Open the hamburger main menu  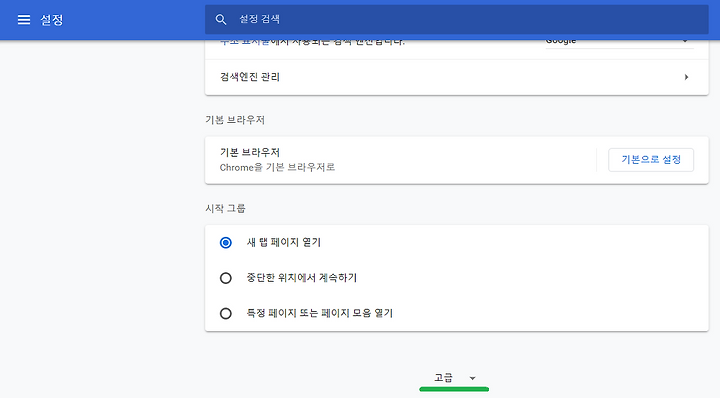(x=24, y=19)
